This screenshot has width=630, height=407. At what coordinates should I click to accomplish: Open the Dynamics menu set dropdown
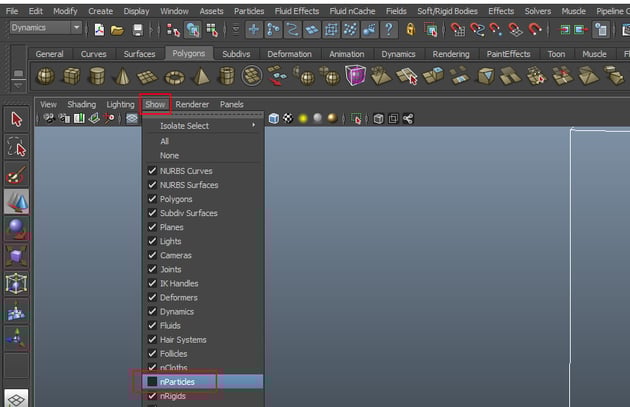coord(45,28)
